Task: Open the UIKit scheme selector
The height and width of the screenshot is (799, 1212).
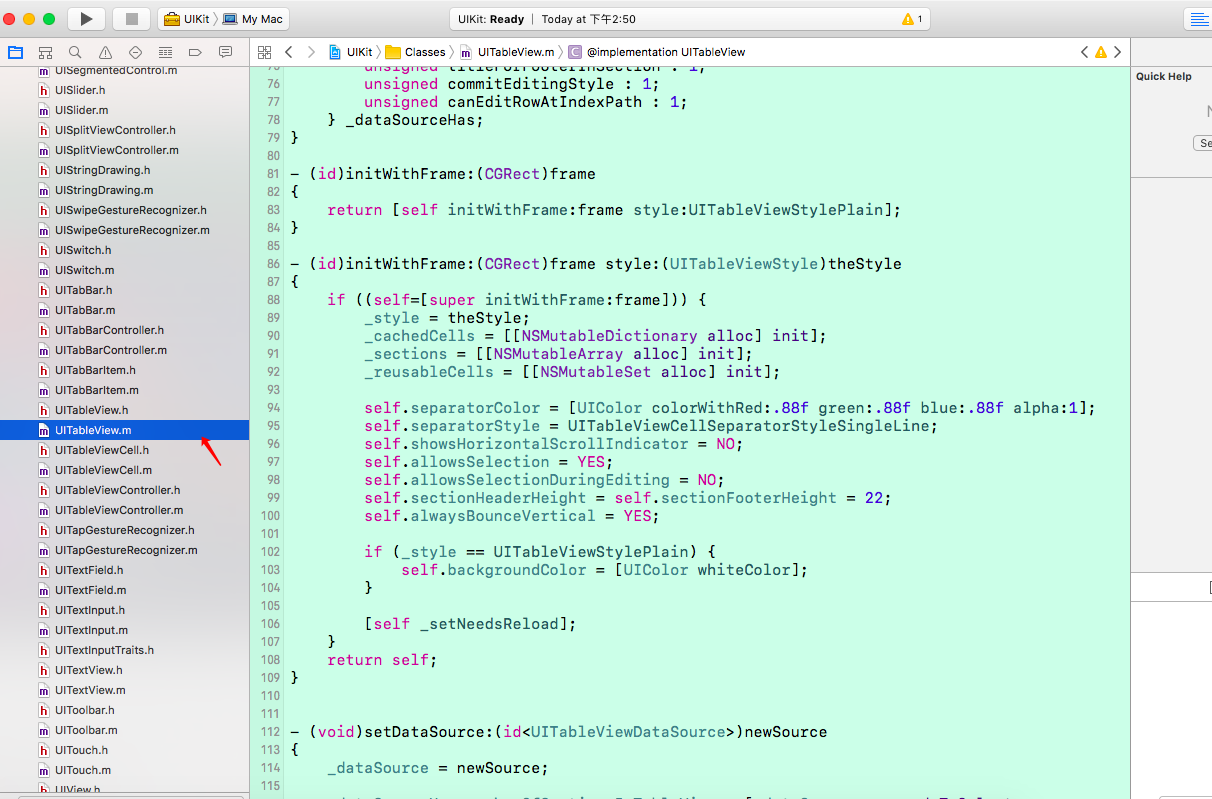Action: (x=186, y=19)
